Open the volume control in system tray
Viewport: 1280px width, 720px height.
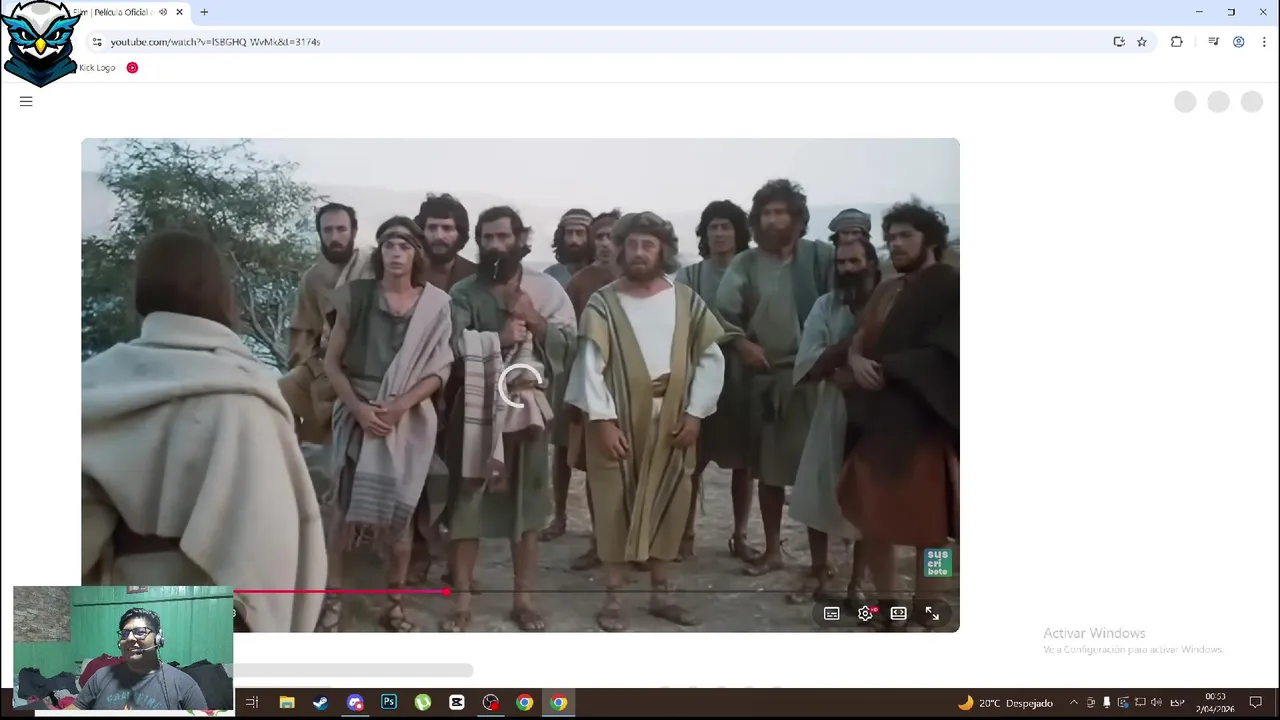pyautogui.click(x=1157, y=703)
